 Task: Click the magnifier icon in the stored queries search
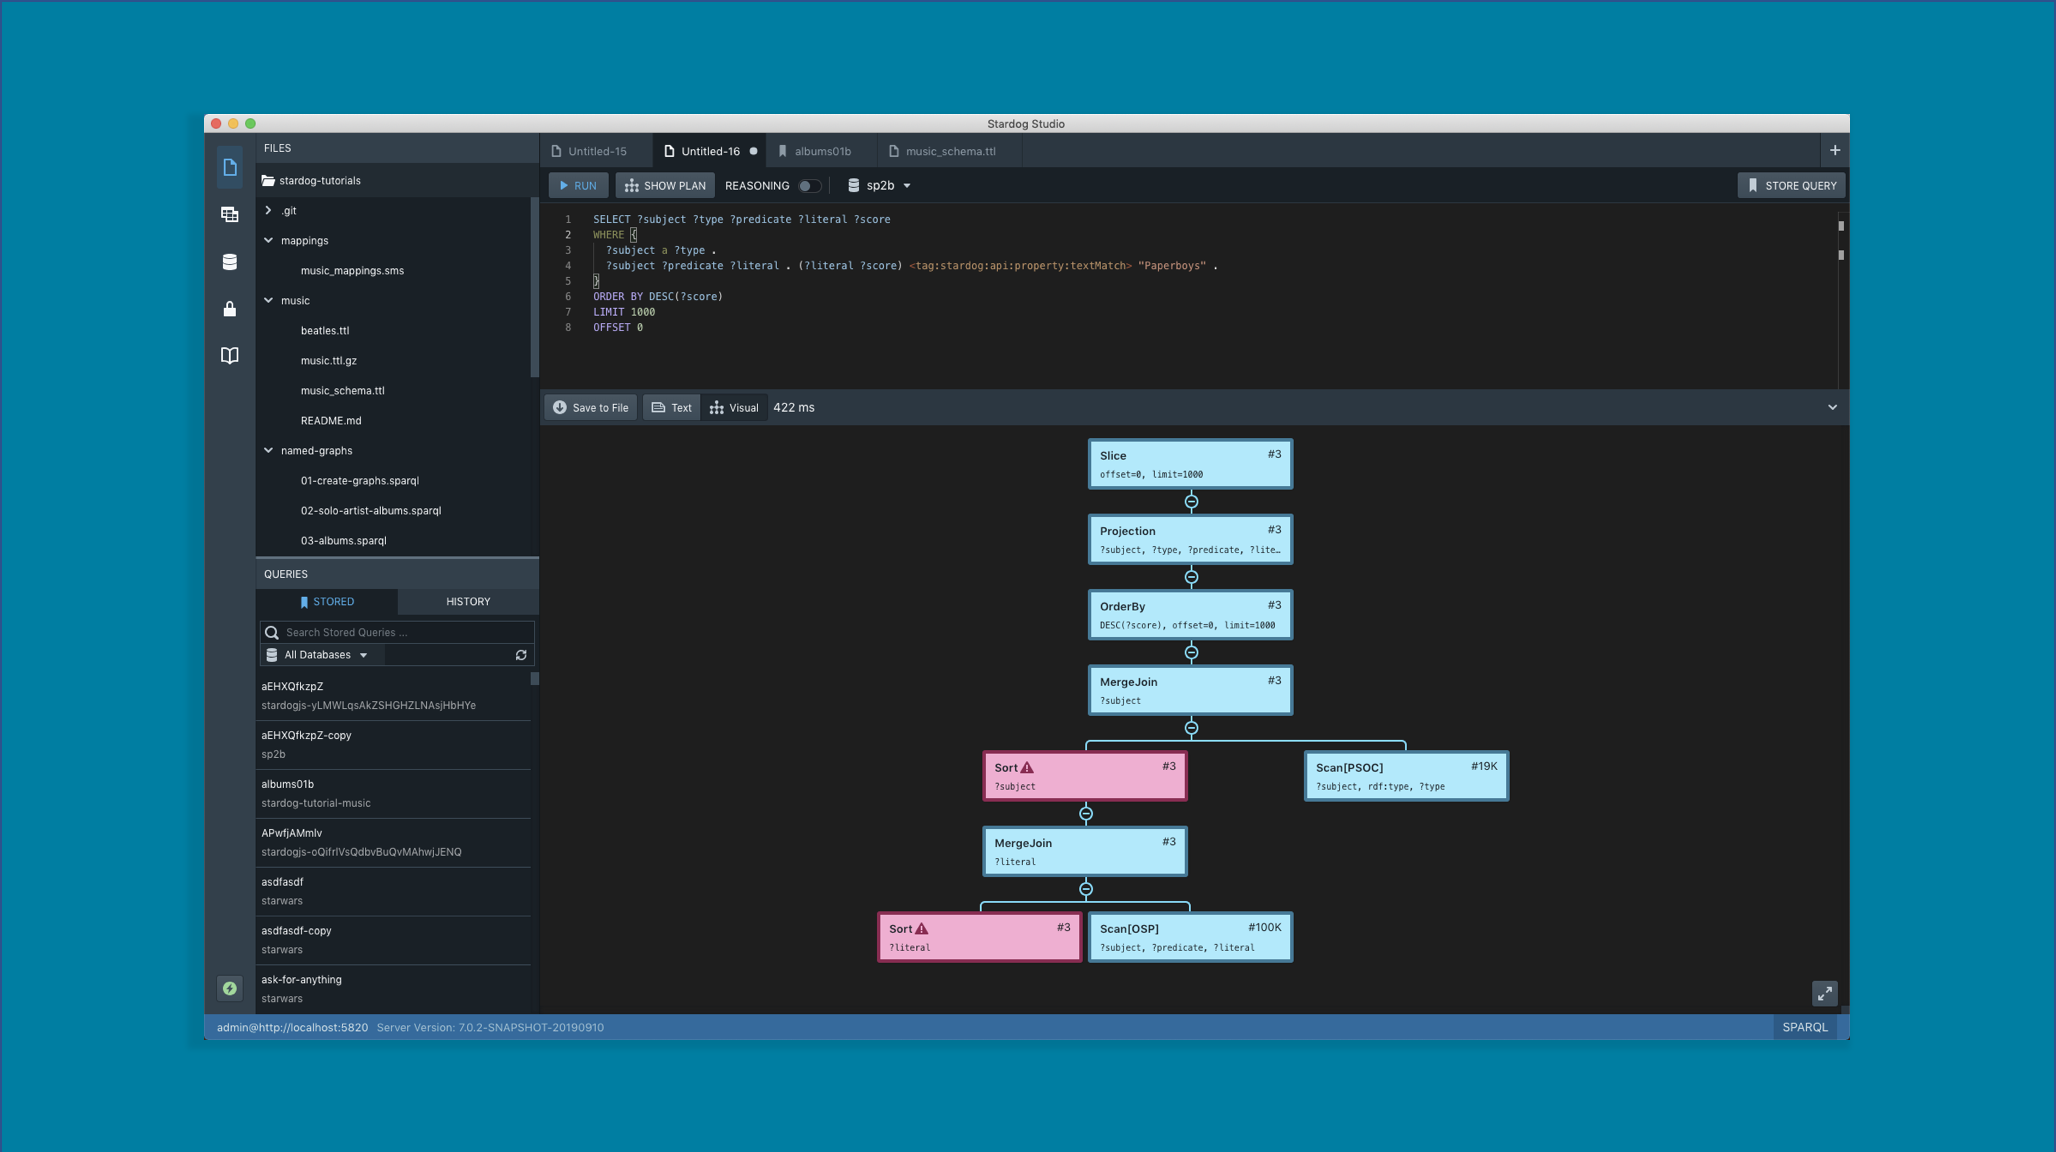tap(271, 632)
